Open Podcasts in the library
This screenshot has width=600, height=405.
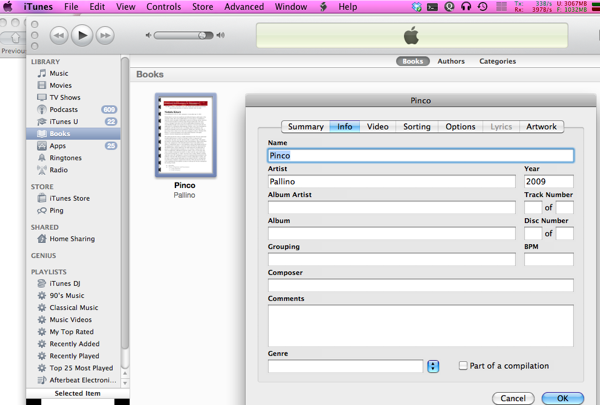coord(63,109)
